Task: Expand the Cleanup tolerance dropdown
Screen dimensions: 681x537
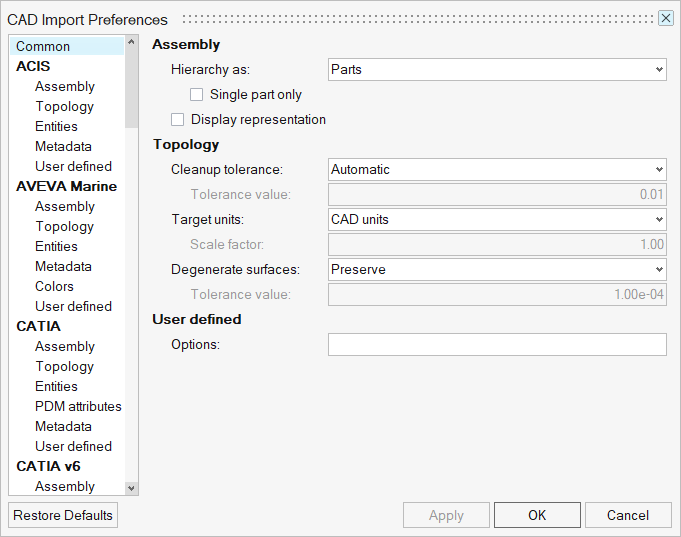Action: click(x=497, y=170)
